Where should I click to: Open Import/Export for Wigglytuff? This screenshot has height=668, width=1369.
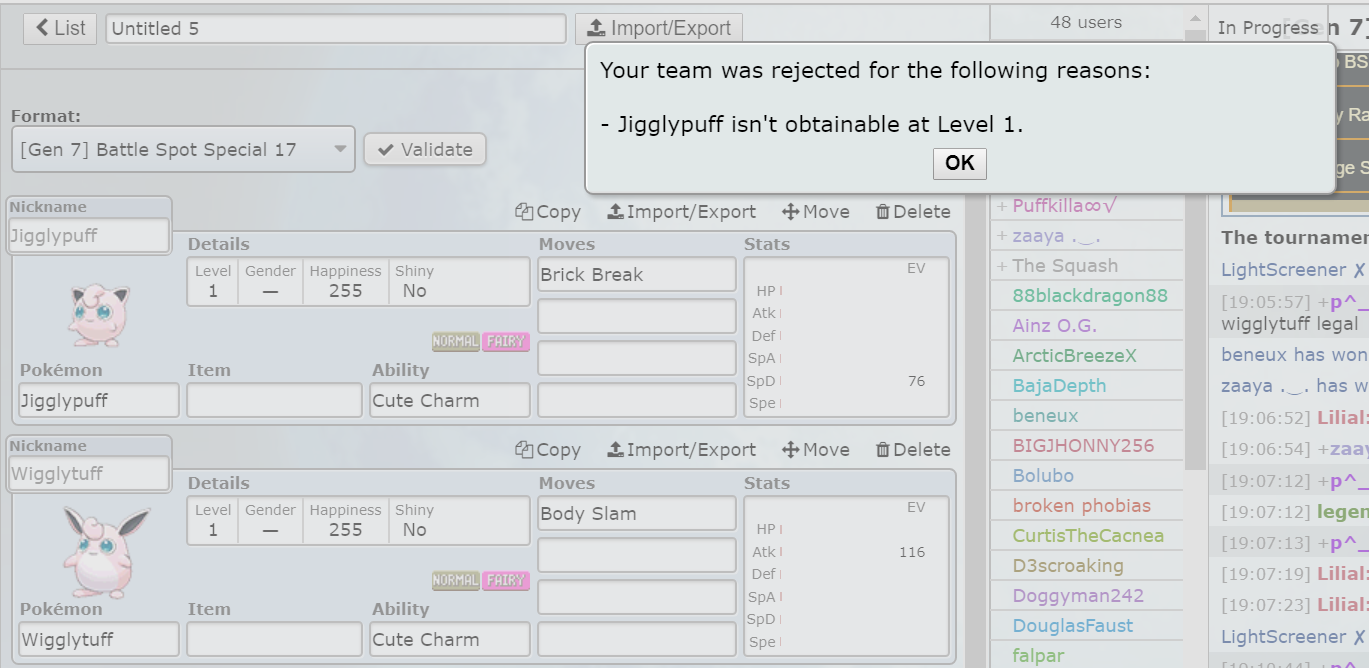(682, 450)
